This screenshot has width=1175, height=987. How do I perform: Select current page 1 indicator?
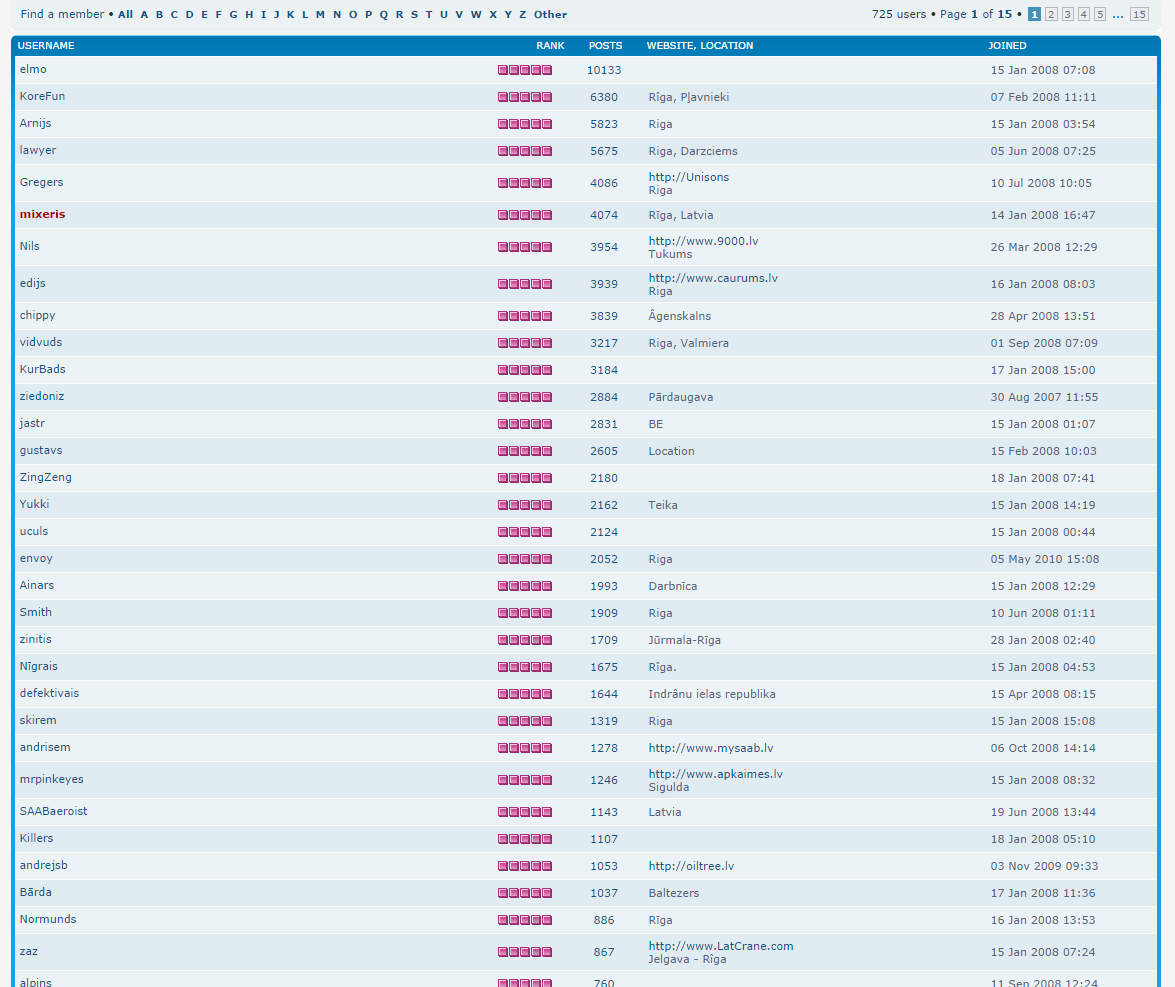(x=1034, y=14)
